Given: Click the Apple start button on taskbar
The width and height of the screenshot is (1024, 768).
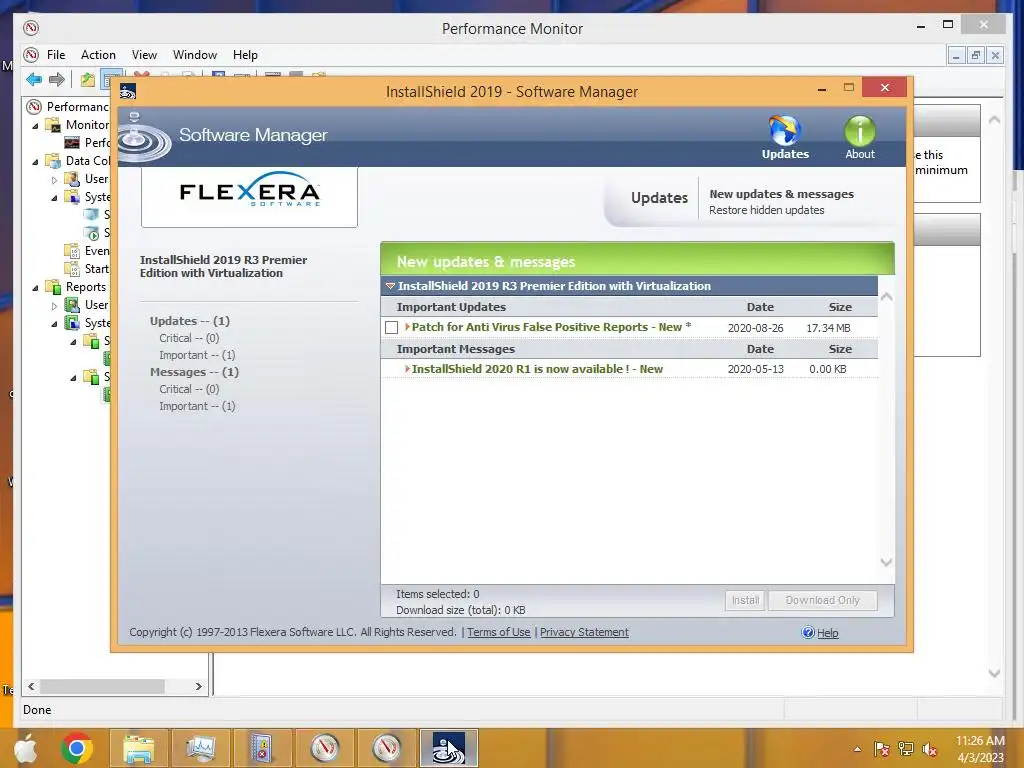Looking at the screenshot, I should [25, 748].
